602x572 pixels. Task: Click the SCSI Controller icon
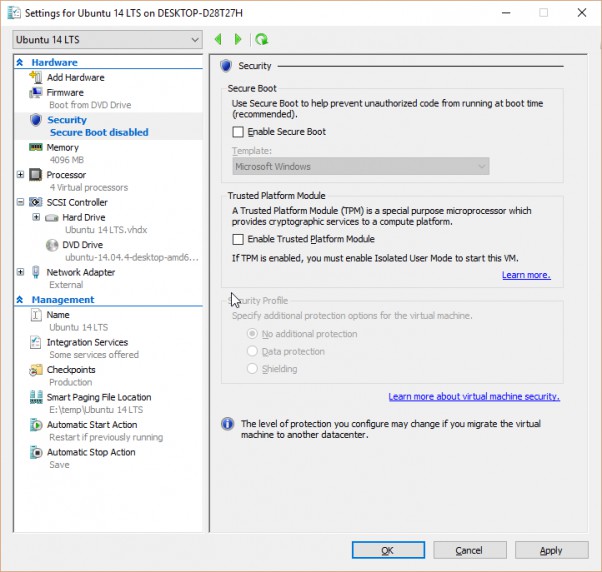click(x=36, y=202)
